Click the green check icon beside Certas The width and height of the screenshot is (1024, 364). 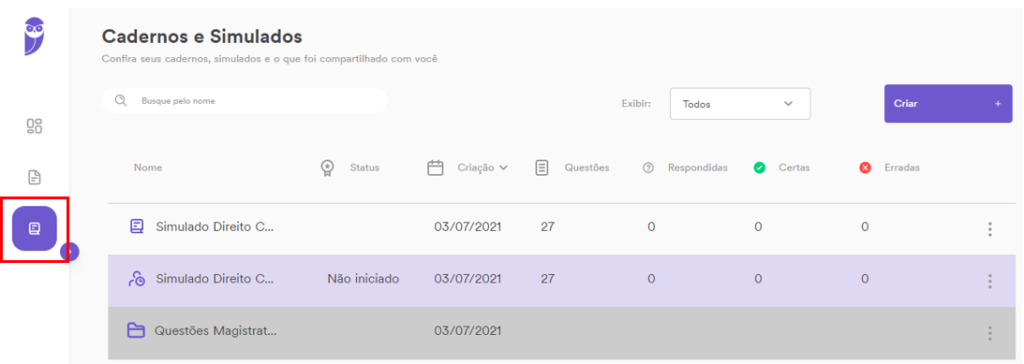pyautogui.click(x=760, y=168)
